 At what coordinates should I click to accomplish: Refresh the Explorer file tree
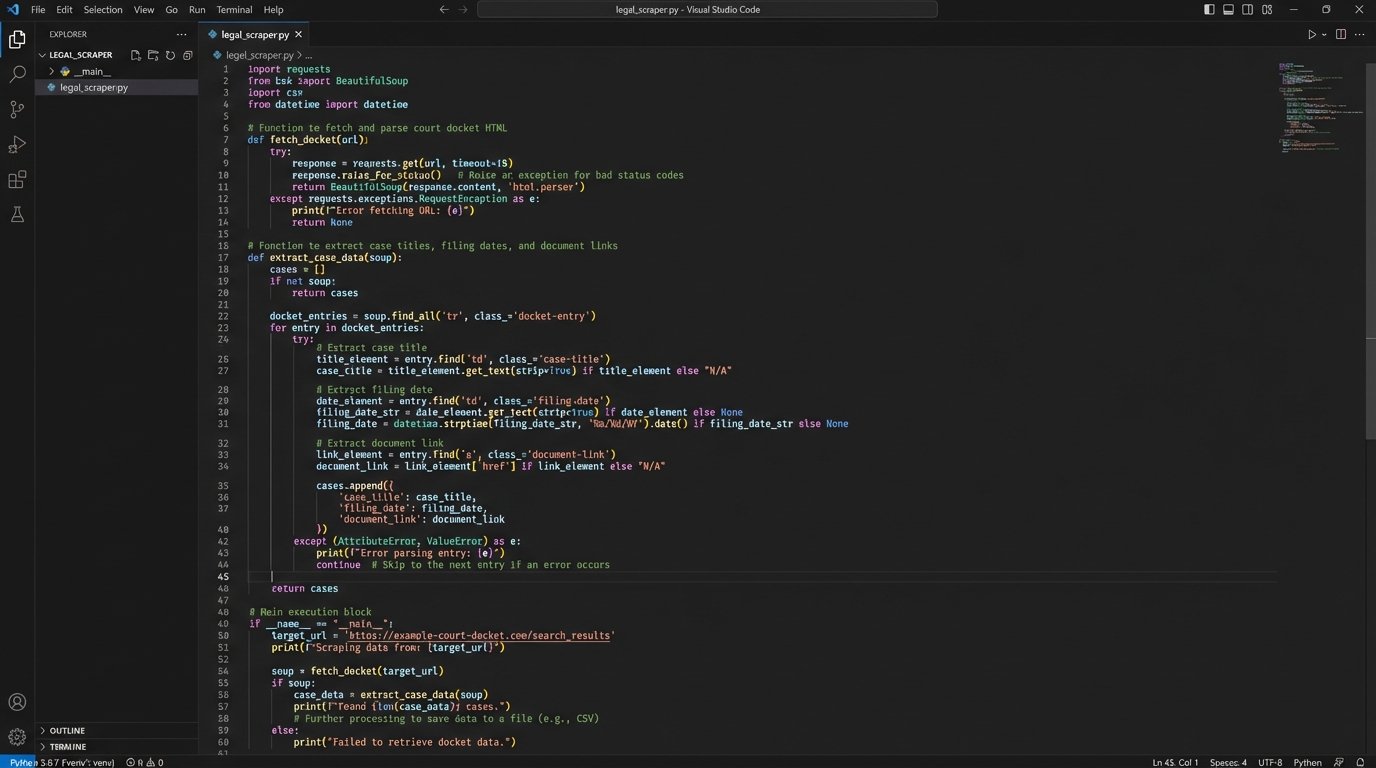pos(170,55)
